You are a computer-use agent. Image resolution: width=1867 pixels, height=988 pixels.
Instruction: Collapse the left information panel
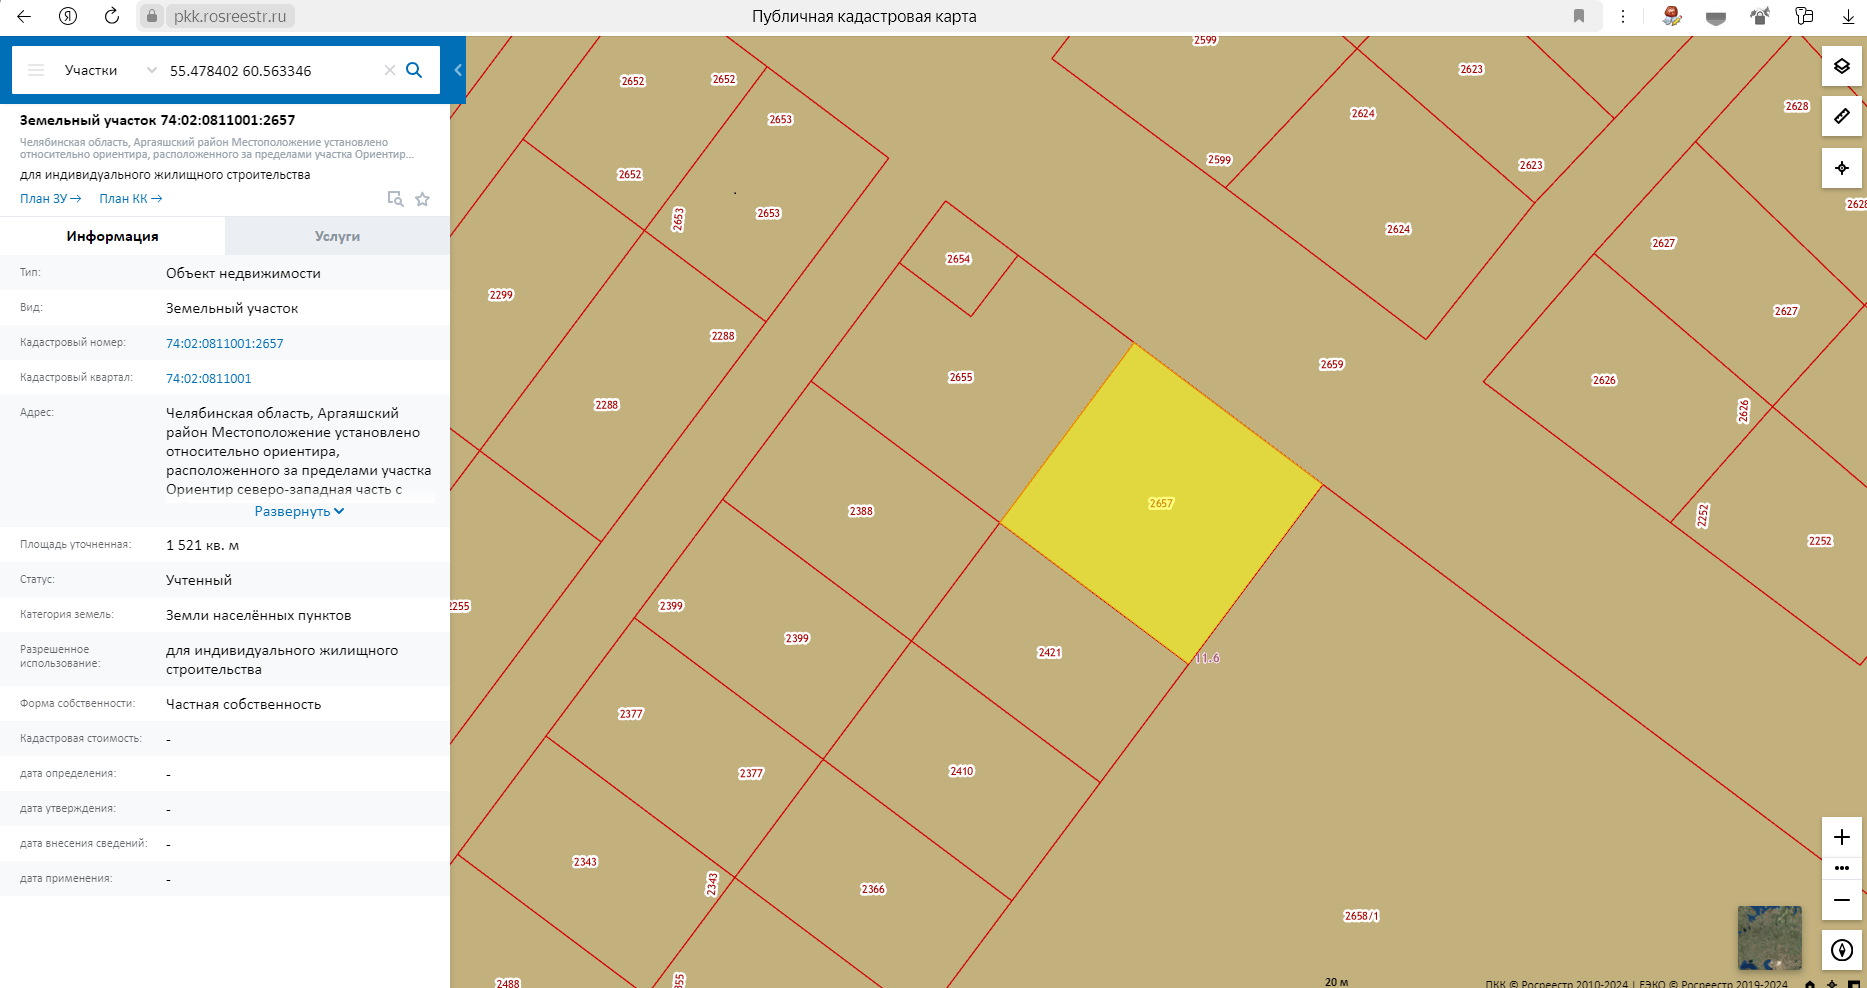tap(458, 70)
